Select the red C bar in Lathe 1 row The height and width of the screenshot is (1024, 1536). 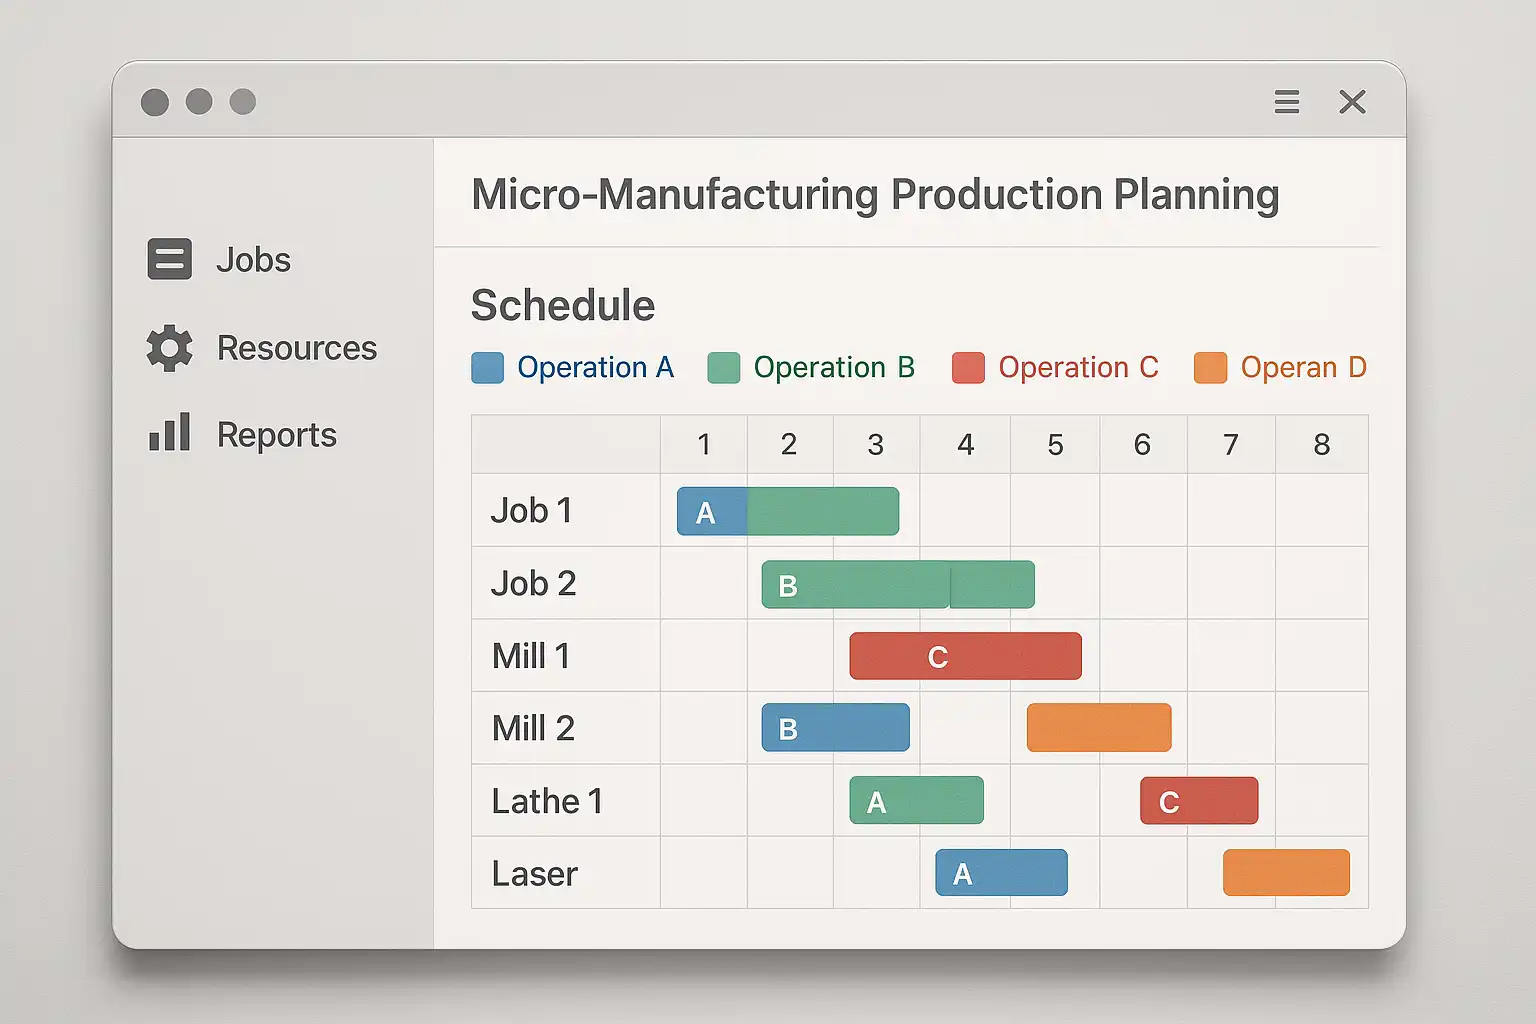[x=1198, y=801]
